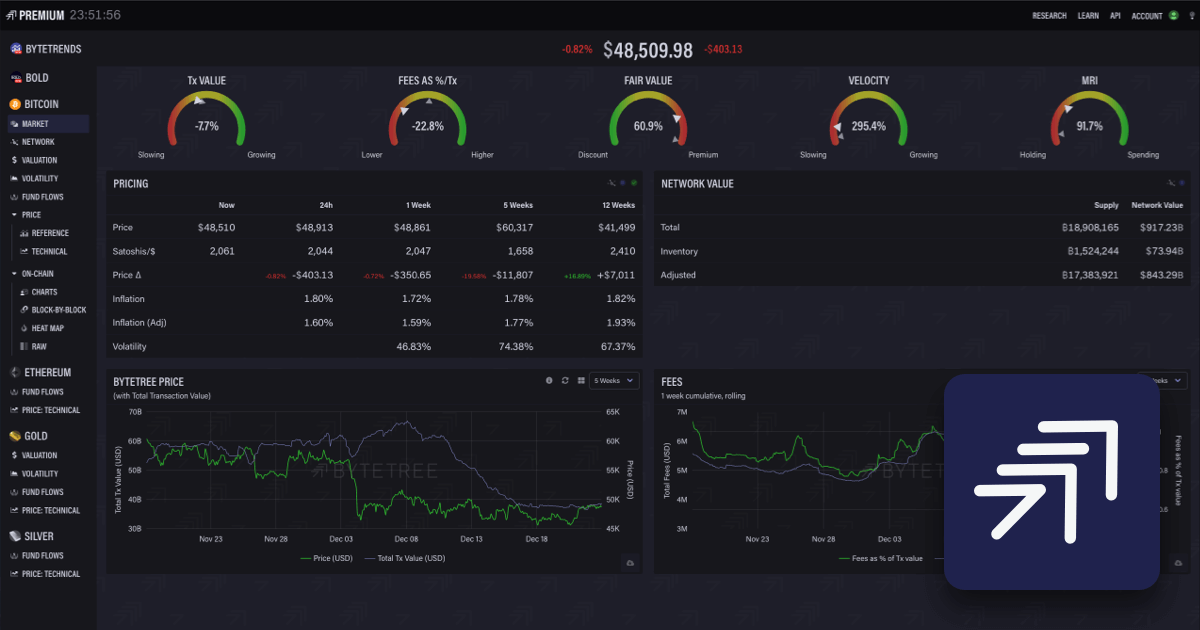The width and height of the screenshot is (1200, 630).
Task: Click the Gold bar icon
Action: tap(15, 436)
